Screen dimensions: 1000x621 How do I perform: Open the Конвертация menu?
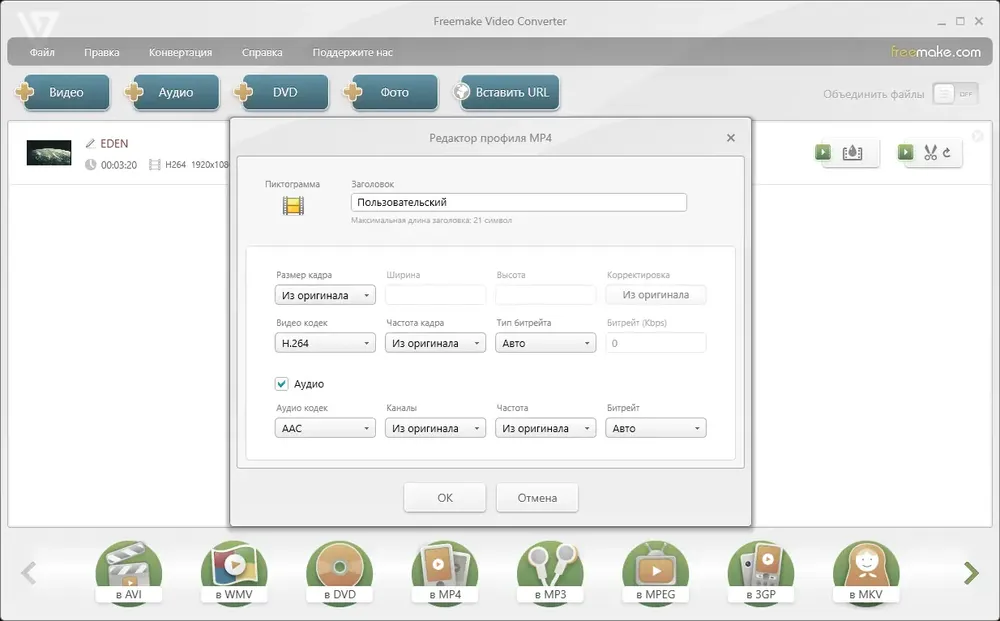(180, 52)
